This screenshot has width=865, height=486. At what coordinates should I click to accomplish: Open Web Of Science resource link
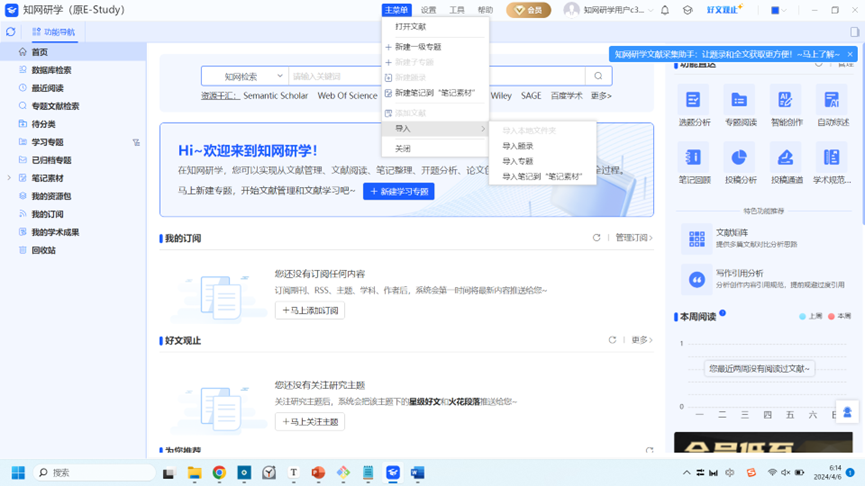347,95
